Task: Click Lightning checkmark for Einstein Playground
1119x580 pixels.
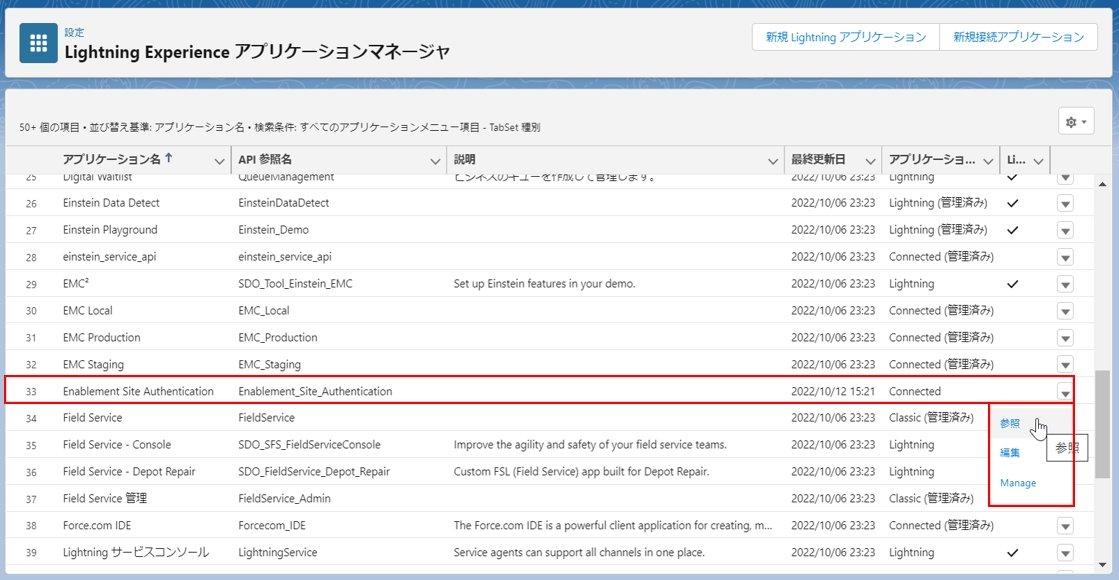Action: [x=1012, y=230]
